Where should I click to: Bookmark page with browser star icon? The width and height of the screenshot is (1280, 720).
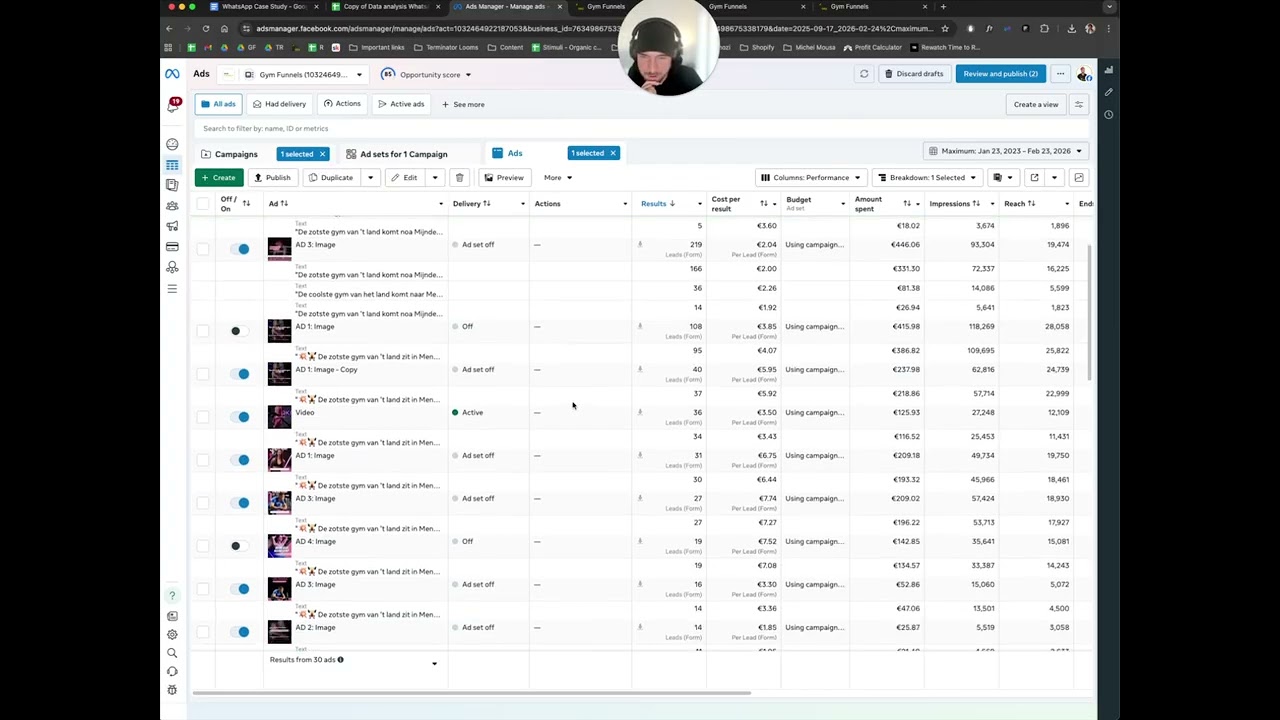pos(944,28)
